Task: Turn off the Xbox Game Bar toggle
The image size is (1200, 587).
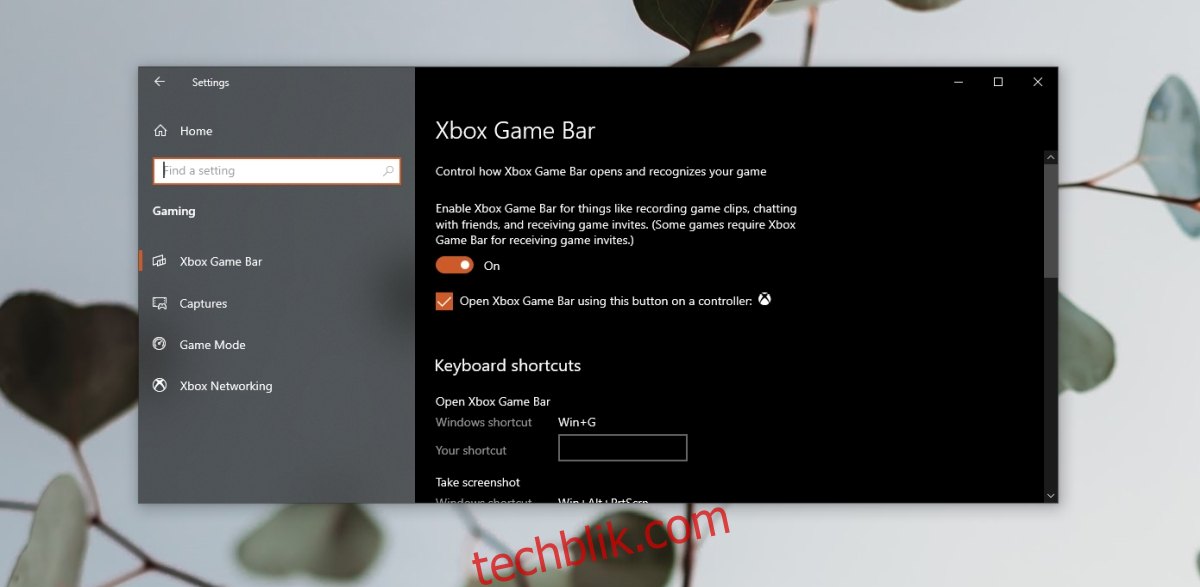Action: pos(454,265)
